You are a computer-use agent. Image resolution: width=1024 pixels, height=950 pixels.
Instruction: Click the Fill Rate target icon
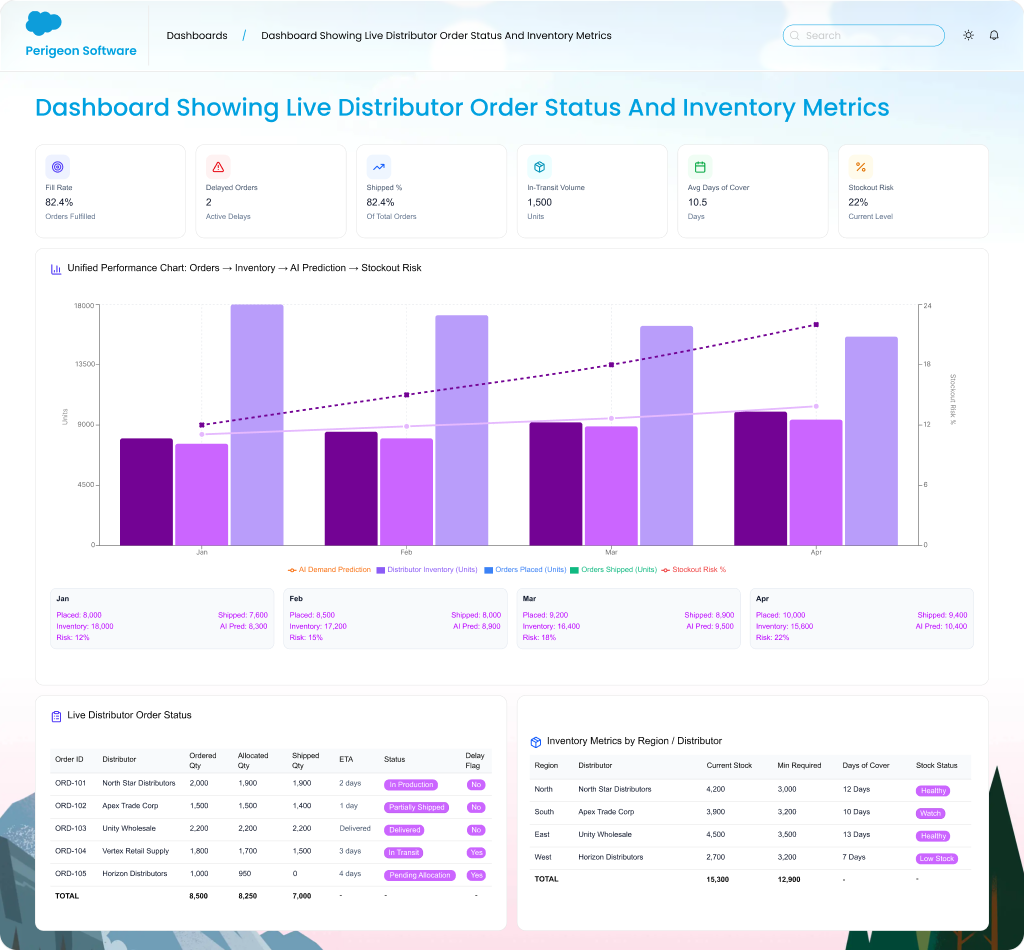[x=58, y=167]
